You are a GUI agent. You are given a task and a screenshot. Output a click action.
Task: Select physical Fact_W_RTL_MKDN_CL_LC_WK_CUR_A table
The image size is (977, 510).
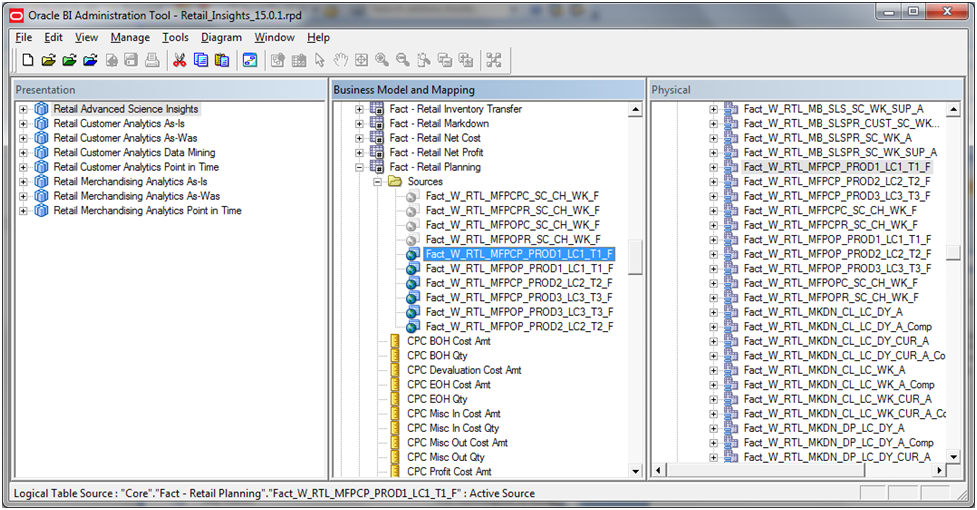[x=837, y=399]
